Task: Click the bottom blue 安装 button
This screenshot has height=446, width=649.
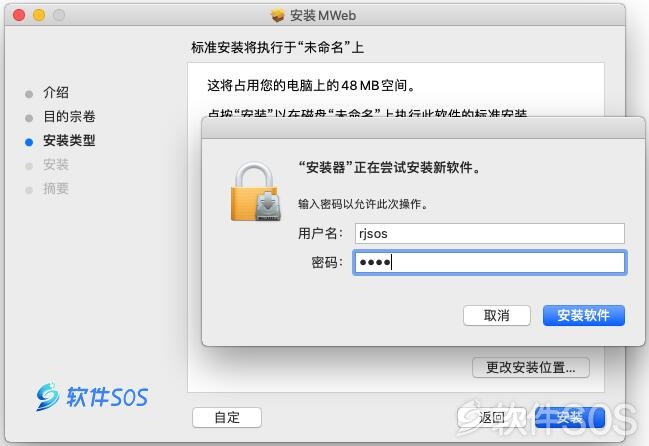Action: point(570,417)
